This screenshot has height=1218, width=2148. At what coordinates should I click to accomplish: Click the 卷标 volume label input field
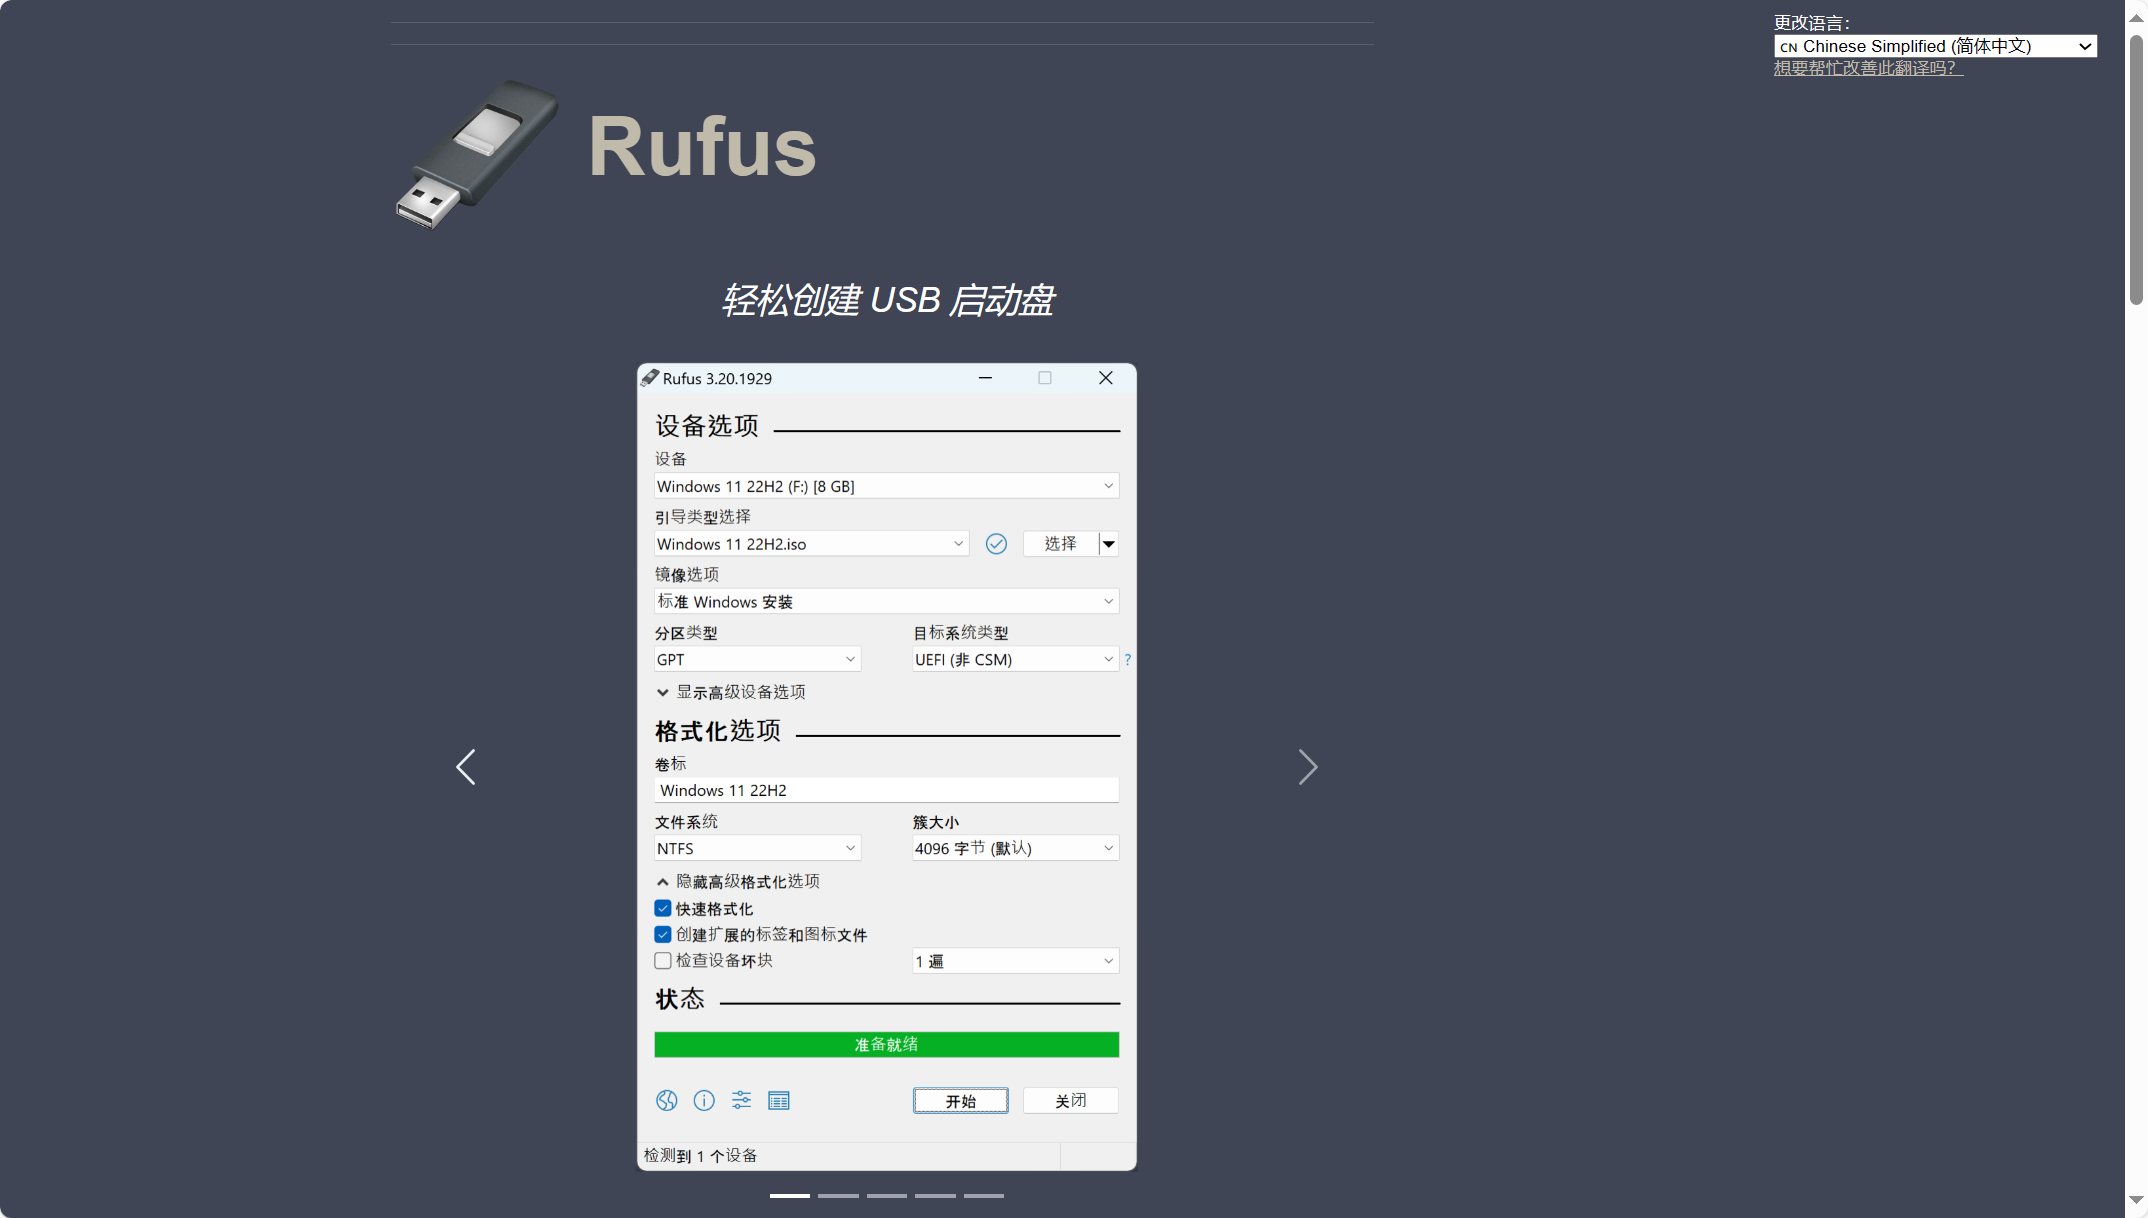(x=887, y=790)
